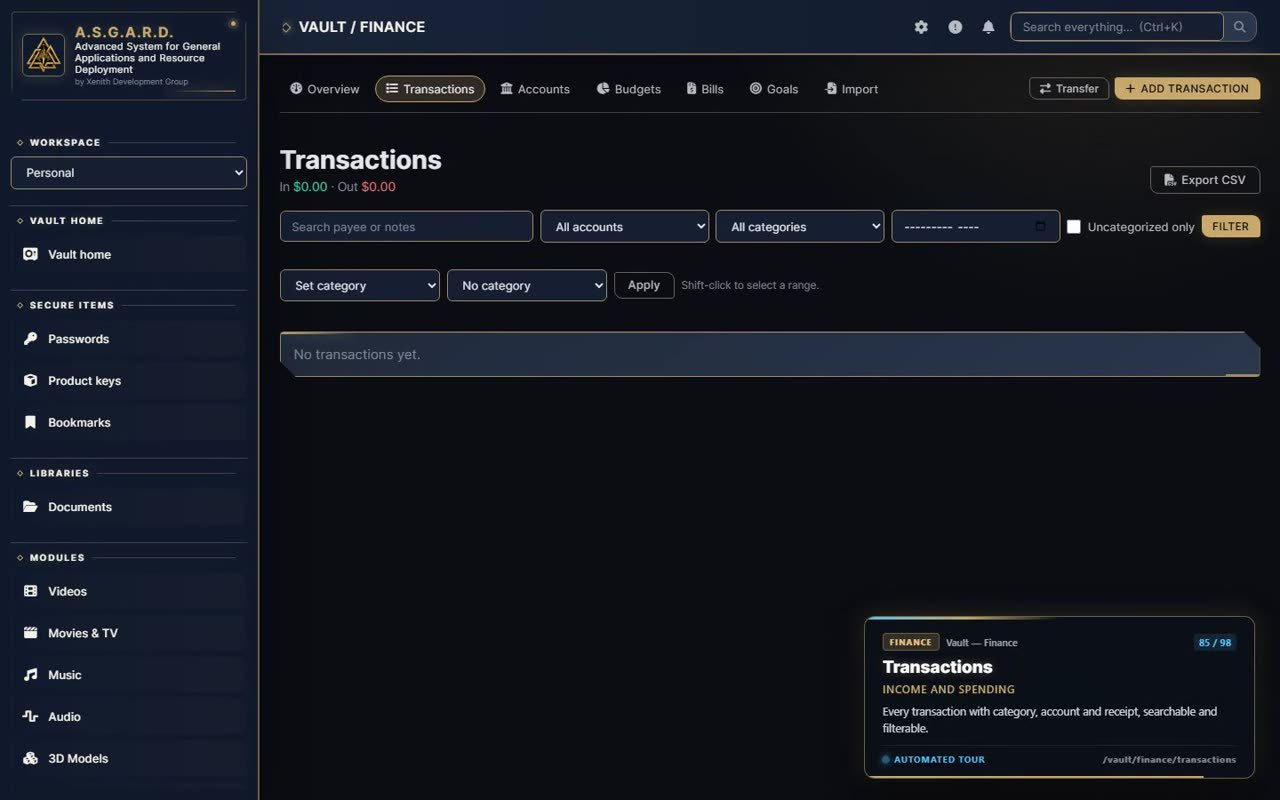The height and width of the screenshot is (800, 1280).
Task: Enable Uncategorized only checkbox
Action: tap(1074, 227)
